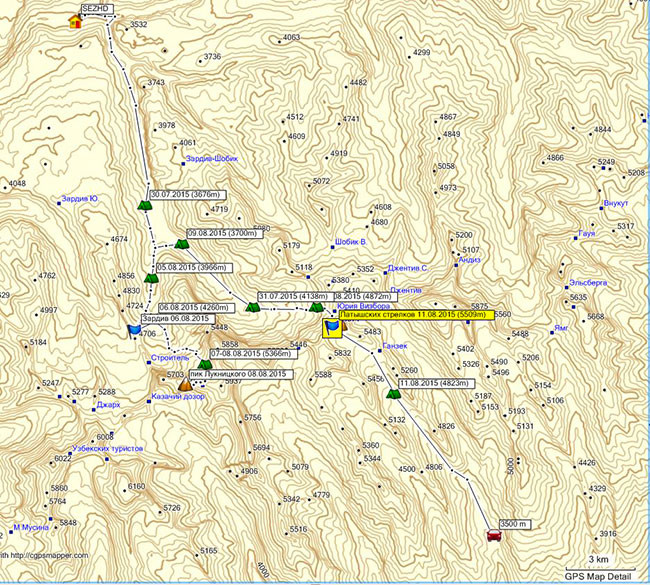Click the Зардив-Шобик place name
Screen dimensions: 650x585
[212, 159]
